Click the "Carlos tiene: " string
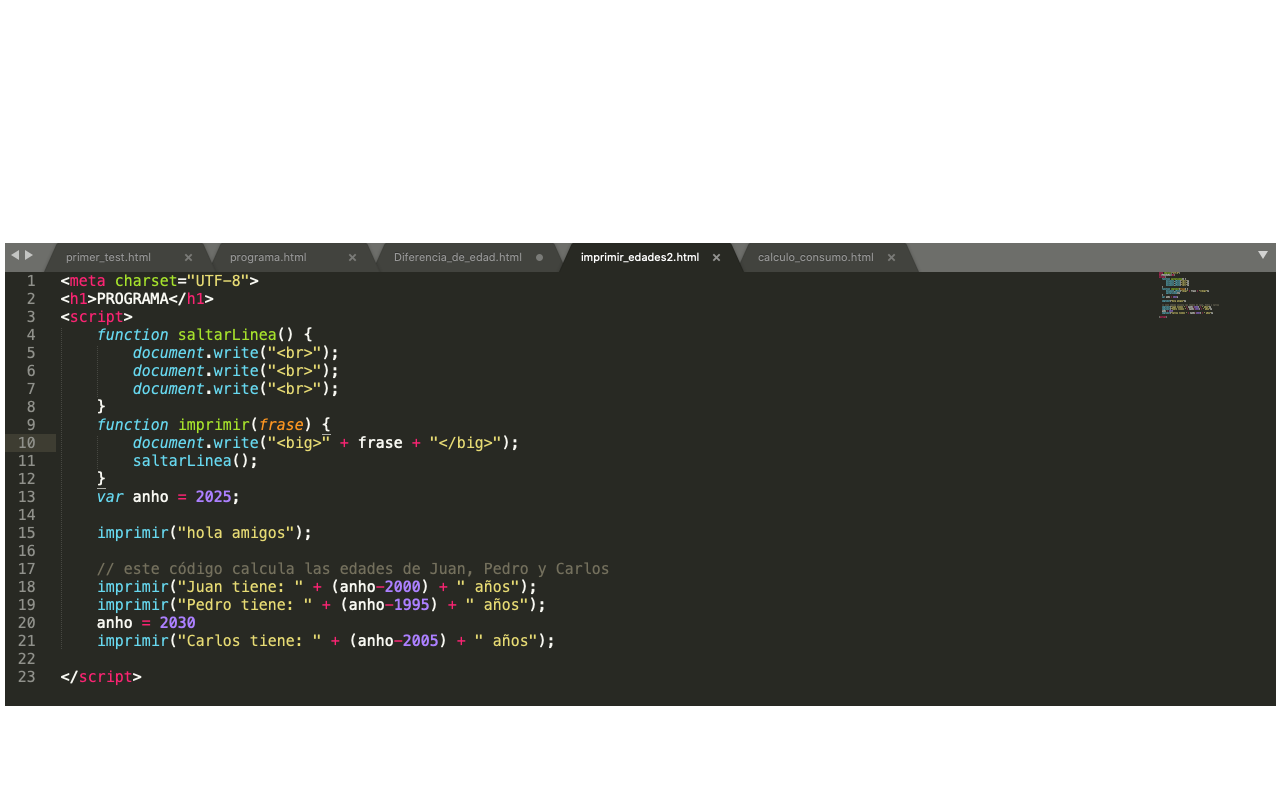The image size is (1280, 800). (250, 641)
